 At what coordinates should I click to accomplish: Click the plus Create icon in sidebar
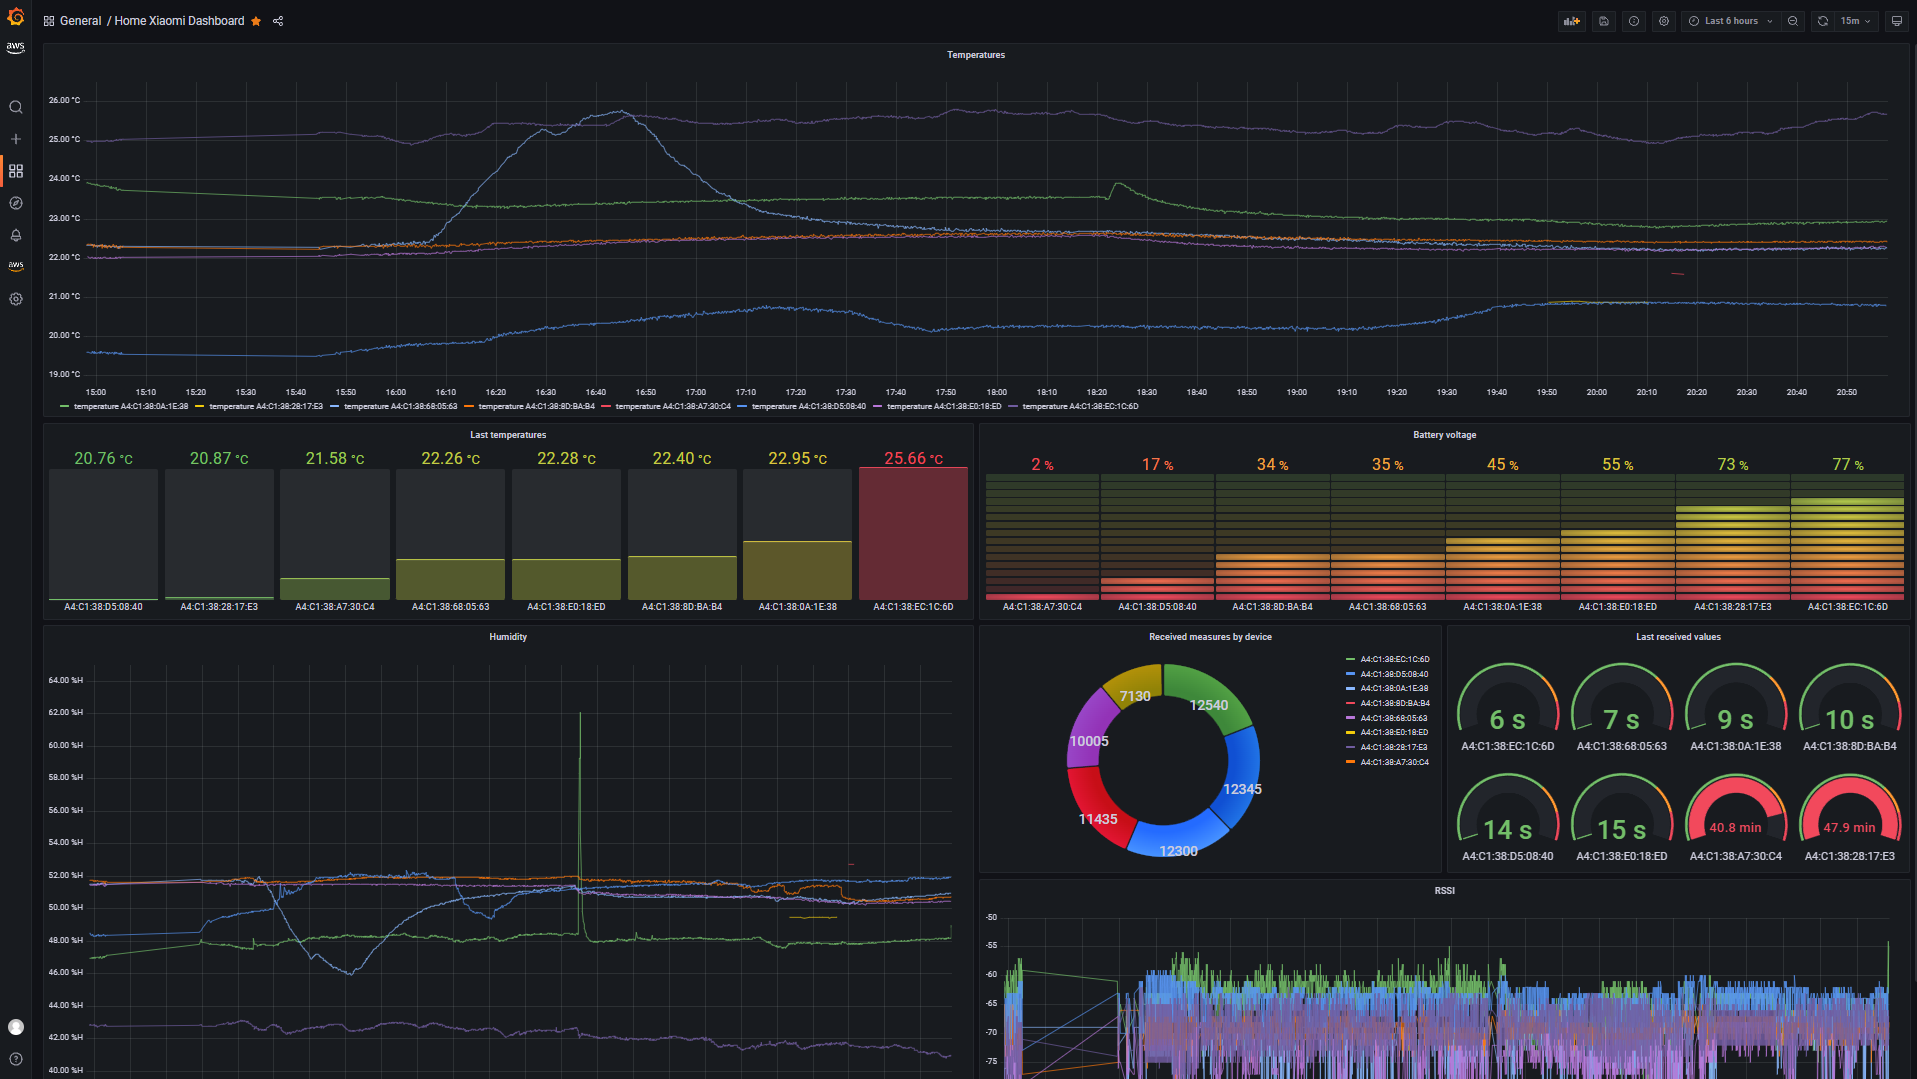click(15, 139)
